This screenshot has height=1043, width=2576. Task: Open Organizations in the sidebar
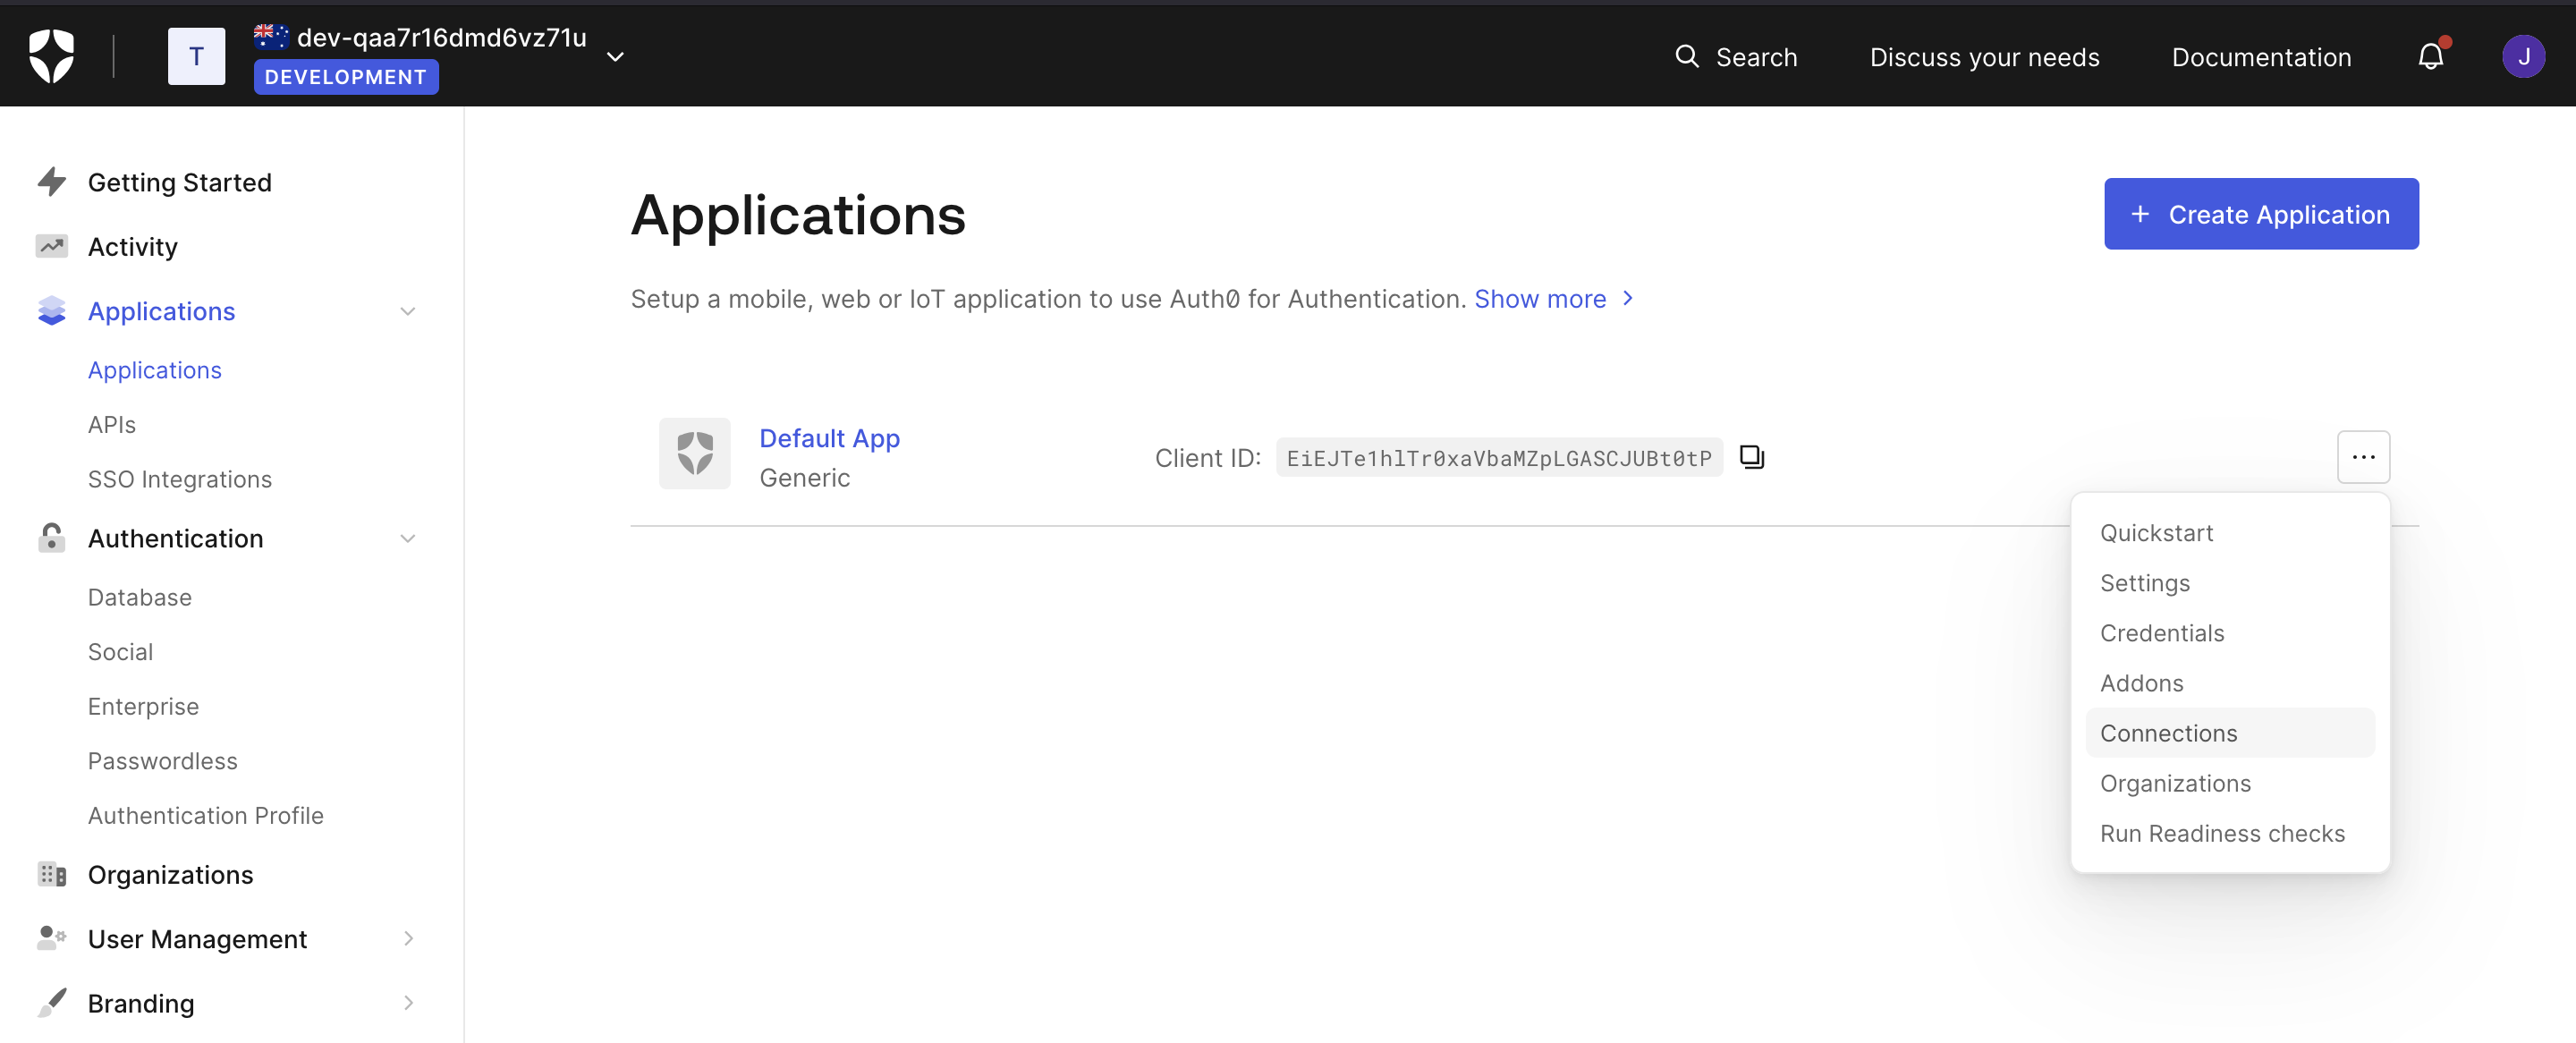[171, 874]
